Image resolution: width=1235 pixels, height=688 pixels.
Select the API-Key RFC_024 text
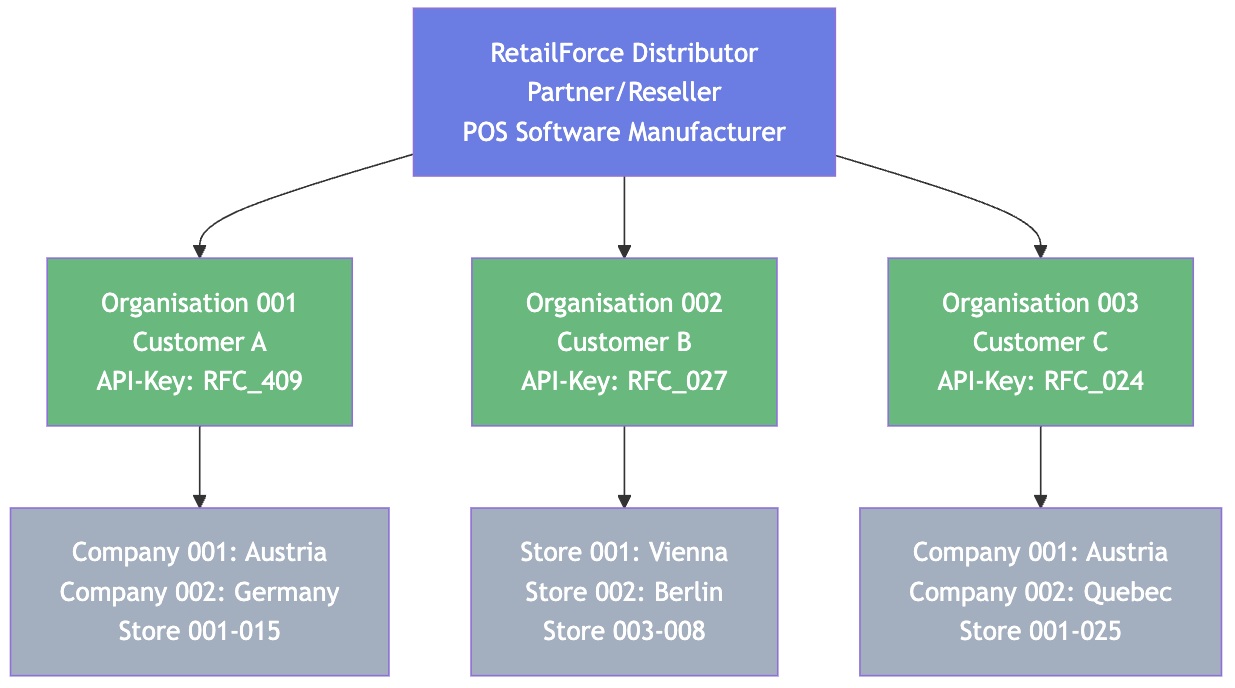pyautogui.click(x=1040, y=381)
